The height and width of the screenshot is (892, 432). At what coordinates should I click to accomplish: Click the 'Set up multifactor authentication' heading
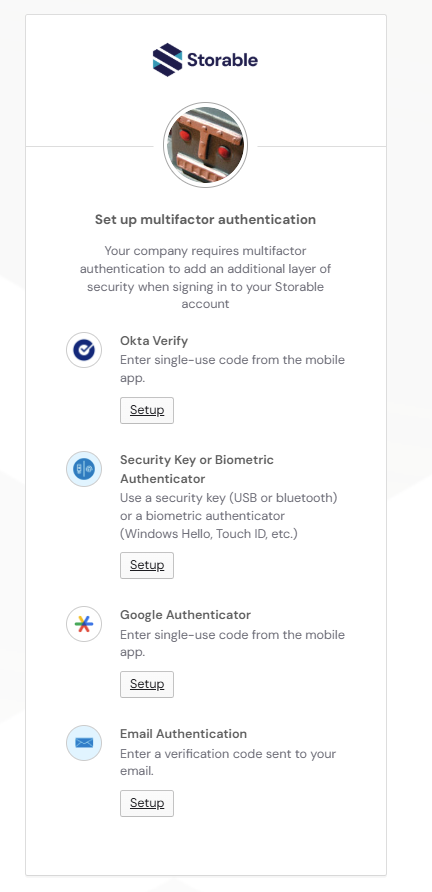click(205, 220)
